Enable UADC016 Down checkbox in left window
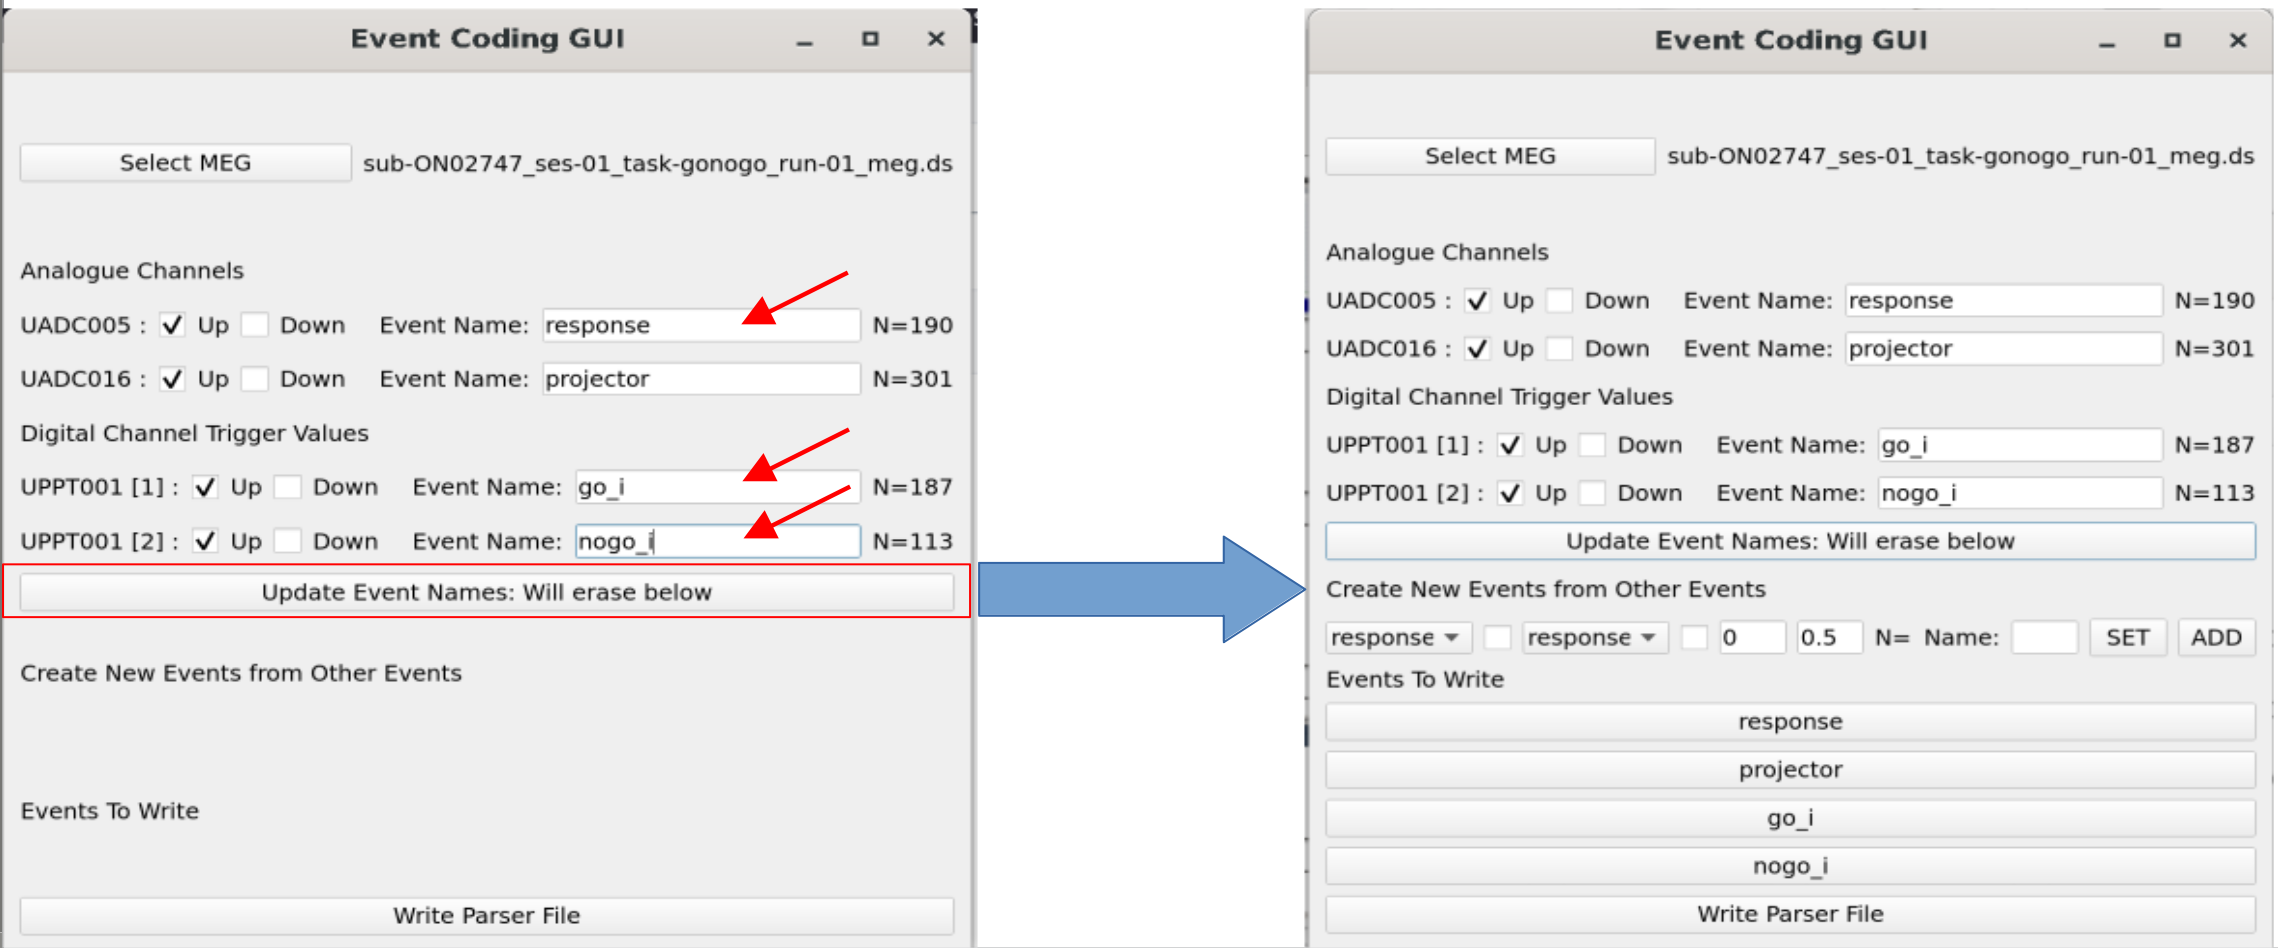The width and height of the screenshot is (2278, 948). coord(256,379)
